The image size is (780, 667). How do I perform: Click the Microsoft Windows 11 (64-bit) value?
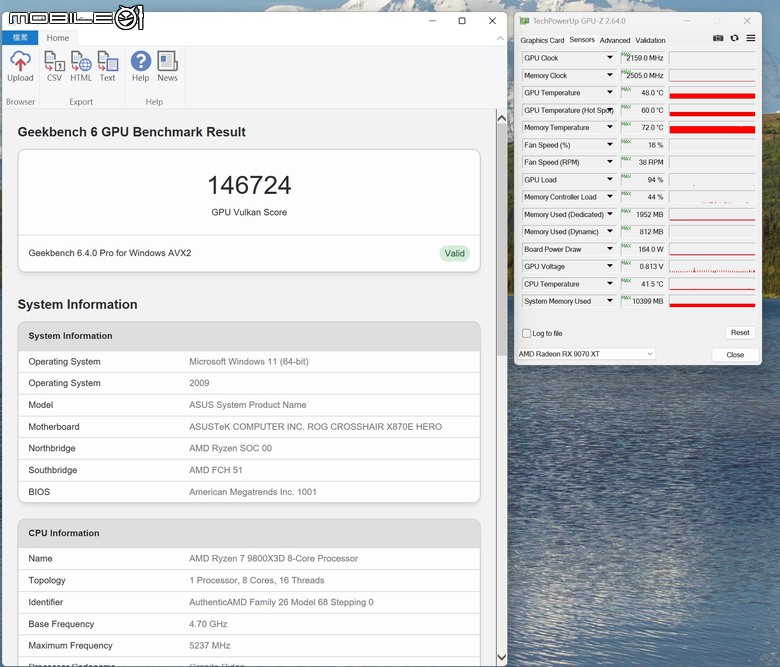249,362
